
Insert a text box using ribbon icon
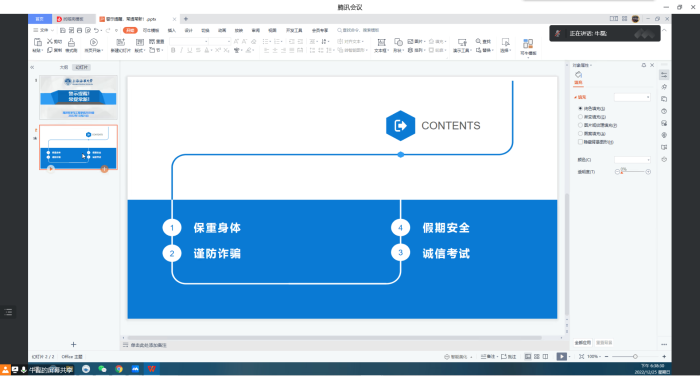pyautogui.click(x=381, y=42)
